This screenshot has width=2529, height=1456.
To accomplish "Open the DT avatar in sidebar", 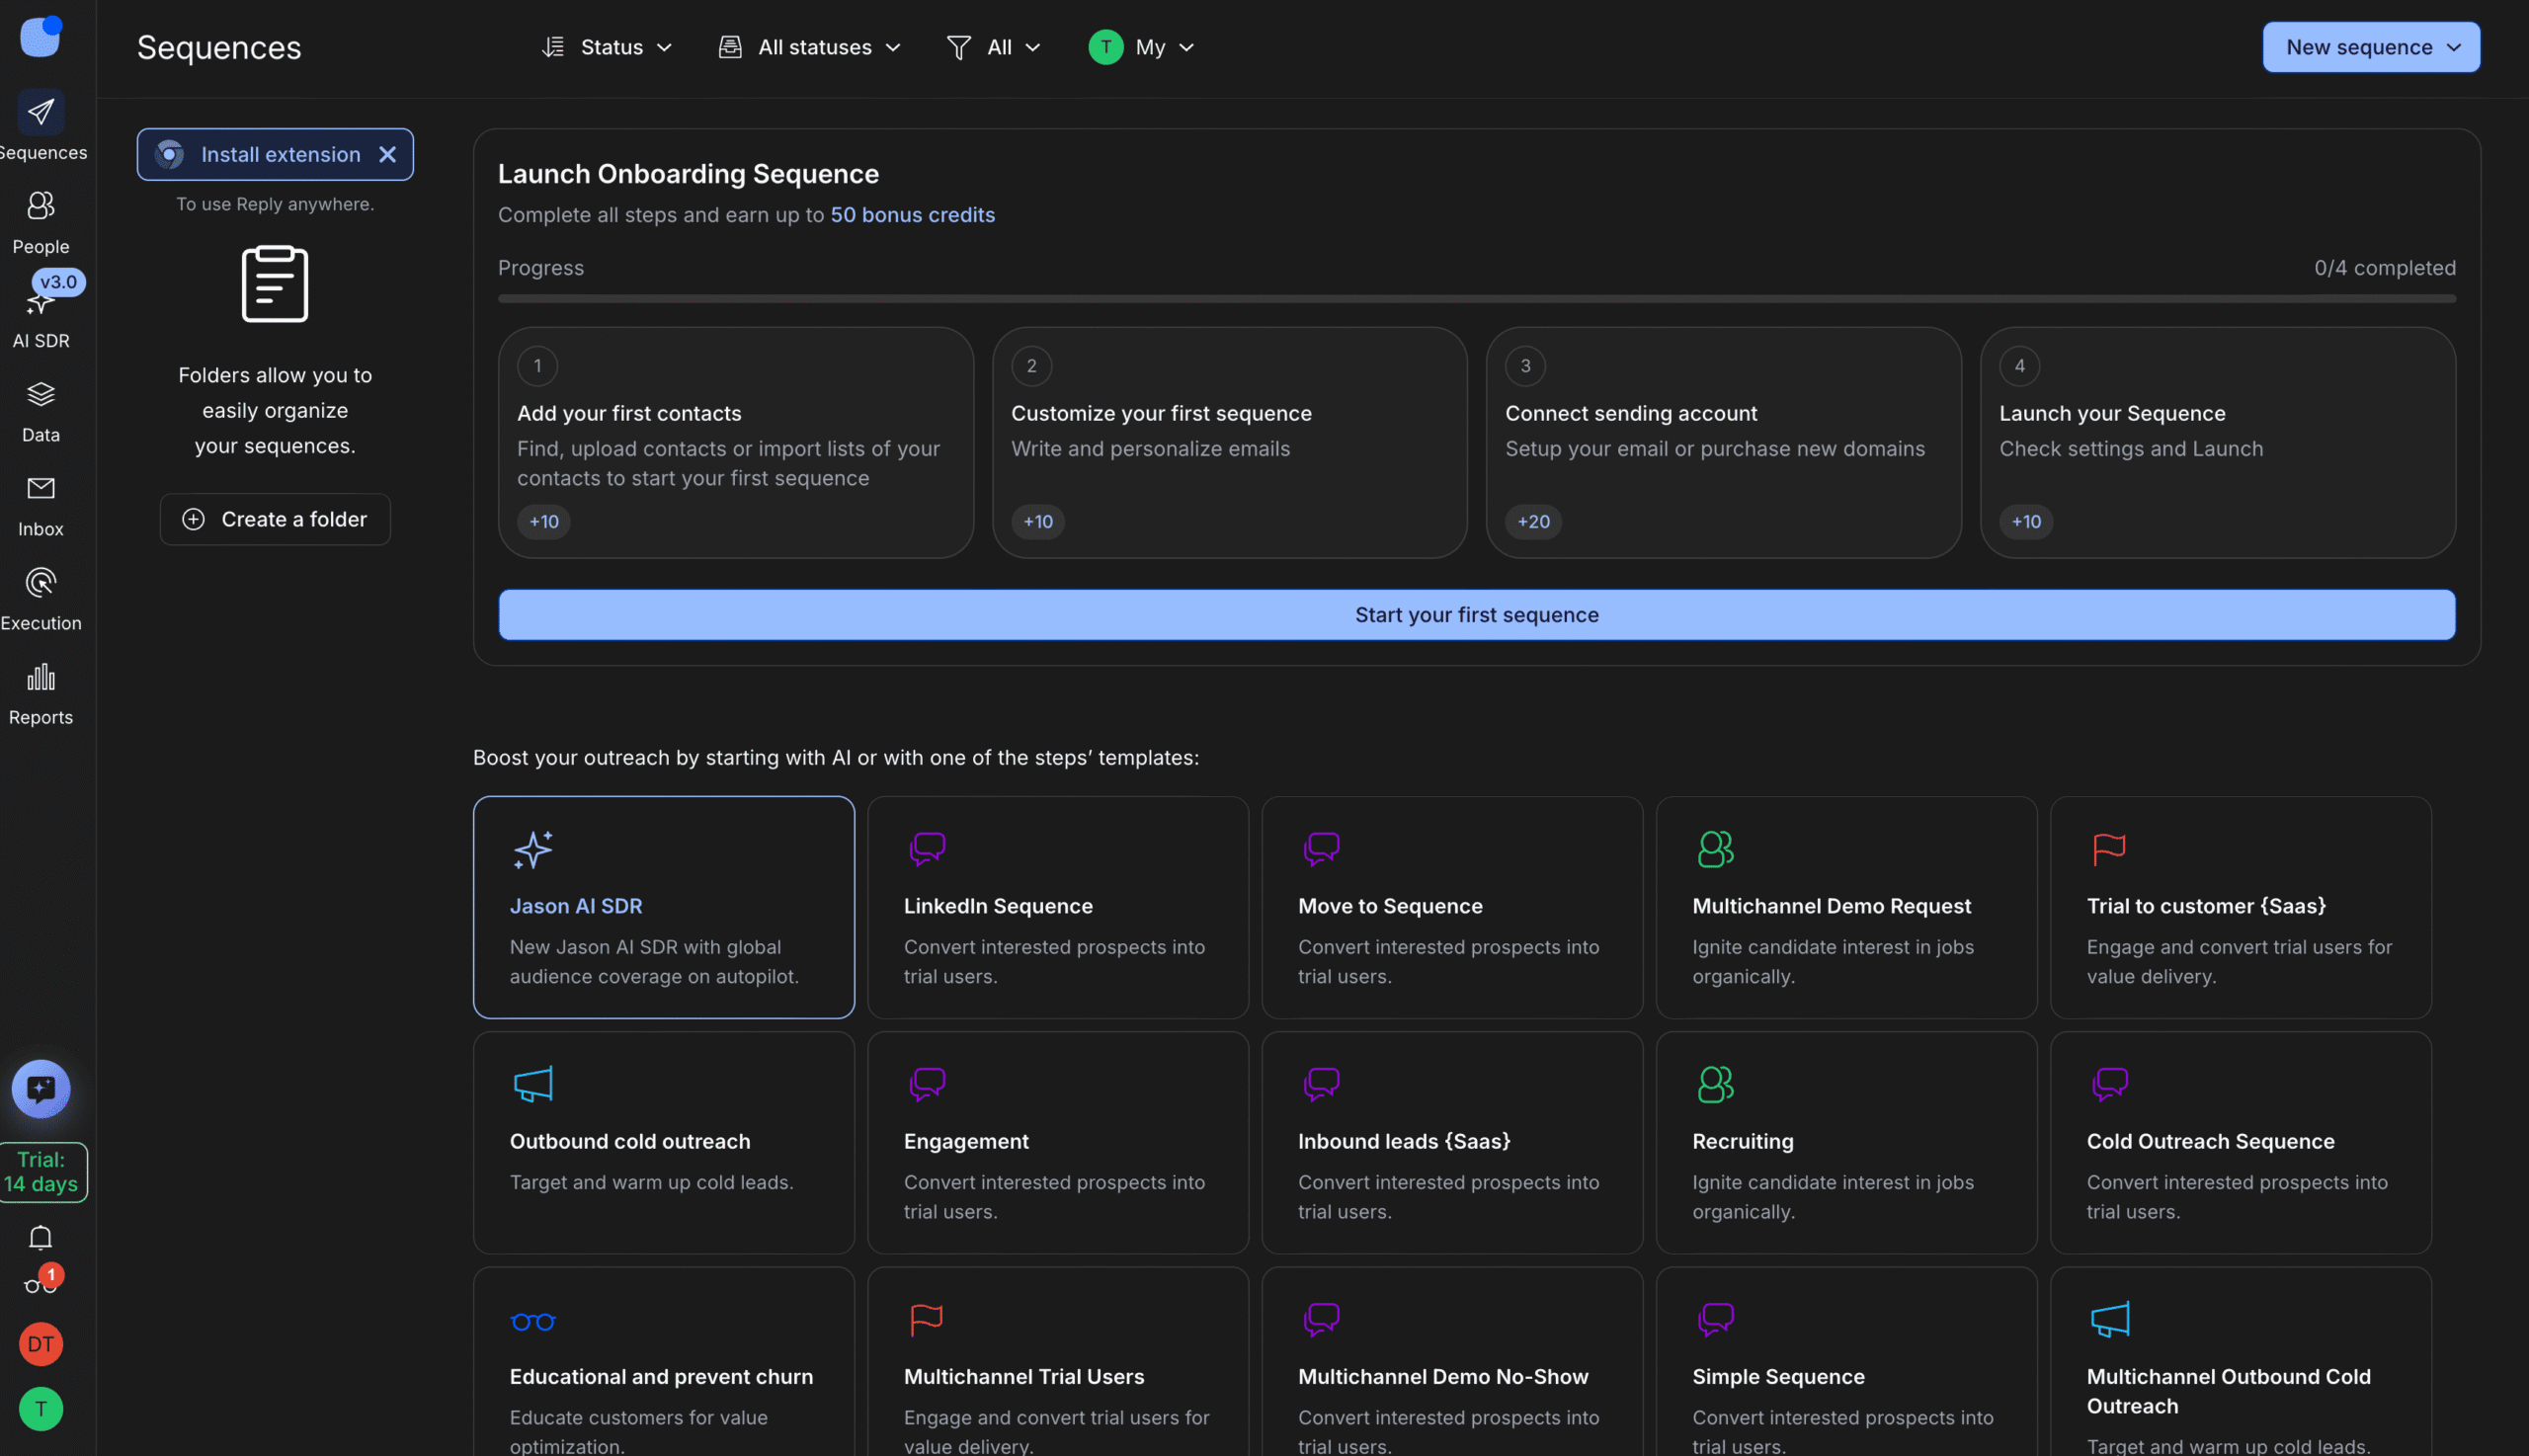I will click(41, 1344).
